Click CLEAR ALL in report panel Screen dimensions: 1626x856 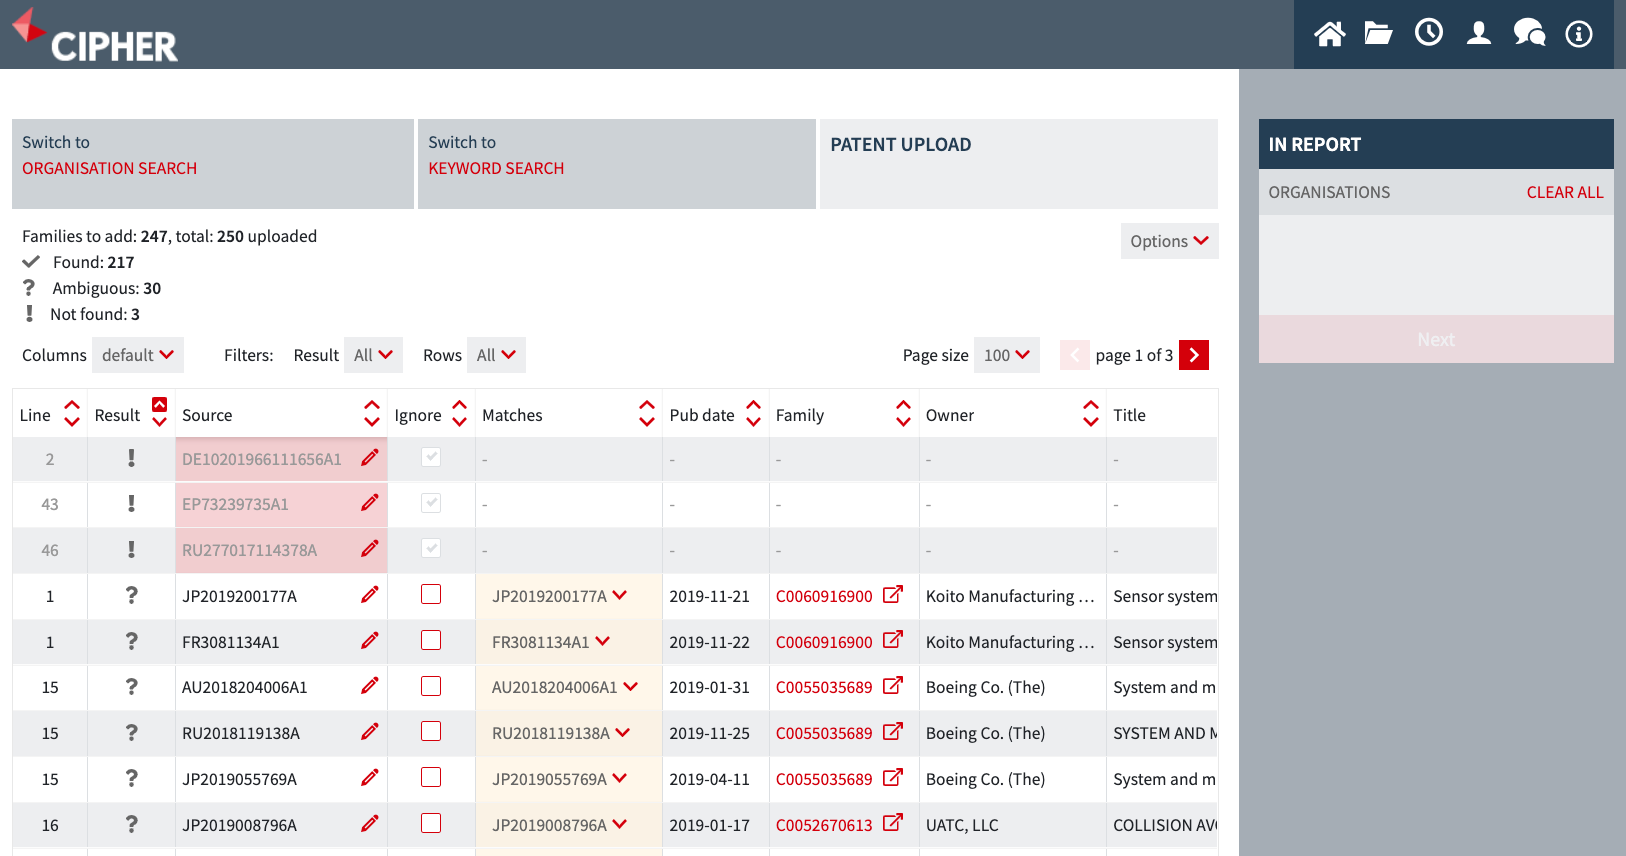click(x=1564, y=192)
